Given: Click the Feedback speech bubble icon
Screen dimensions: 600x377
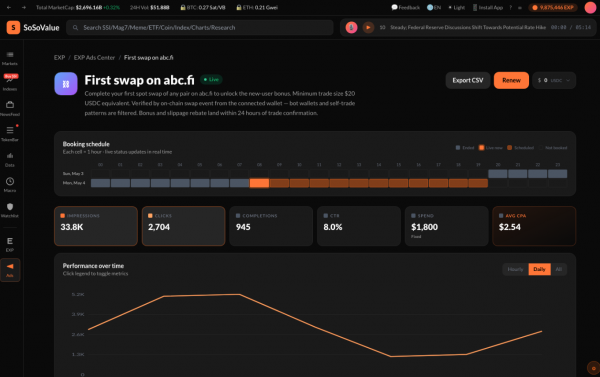Looking at the screenshot, I should click(394, 7).
